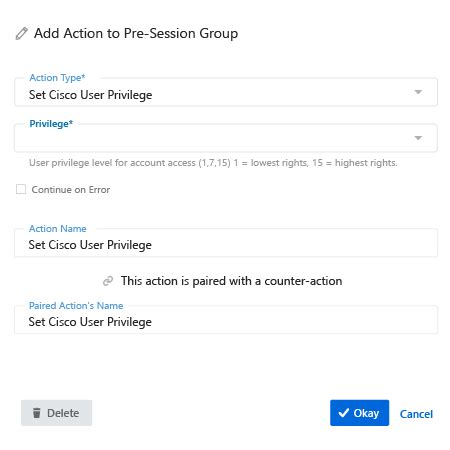Viewport: 450px width, 450px height.
Task: Click 'This action is paired with a counter-action' text
Action: point(231,281)
